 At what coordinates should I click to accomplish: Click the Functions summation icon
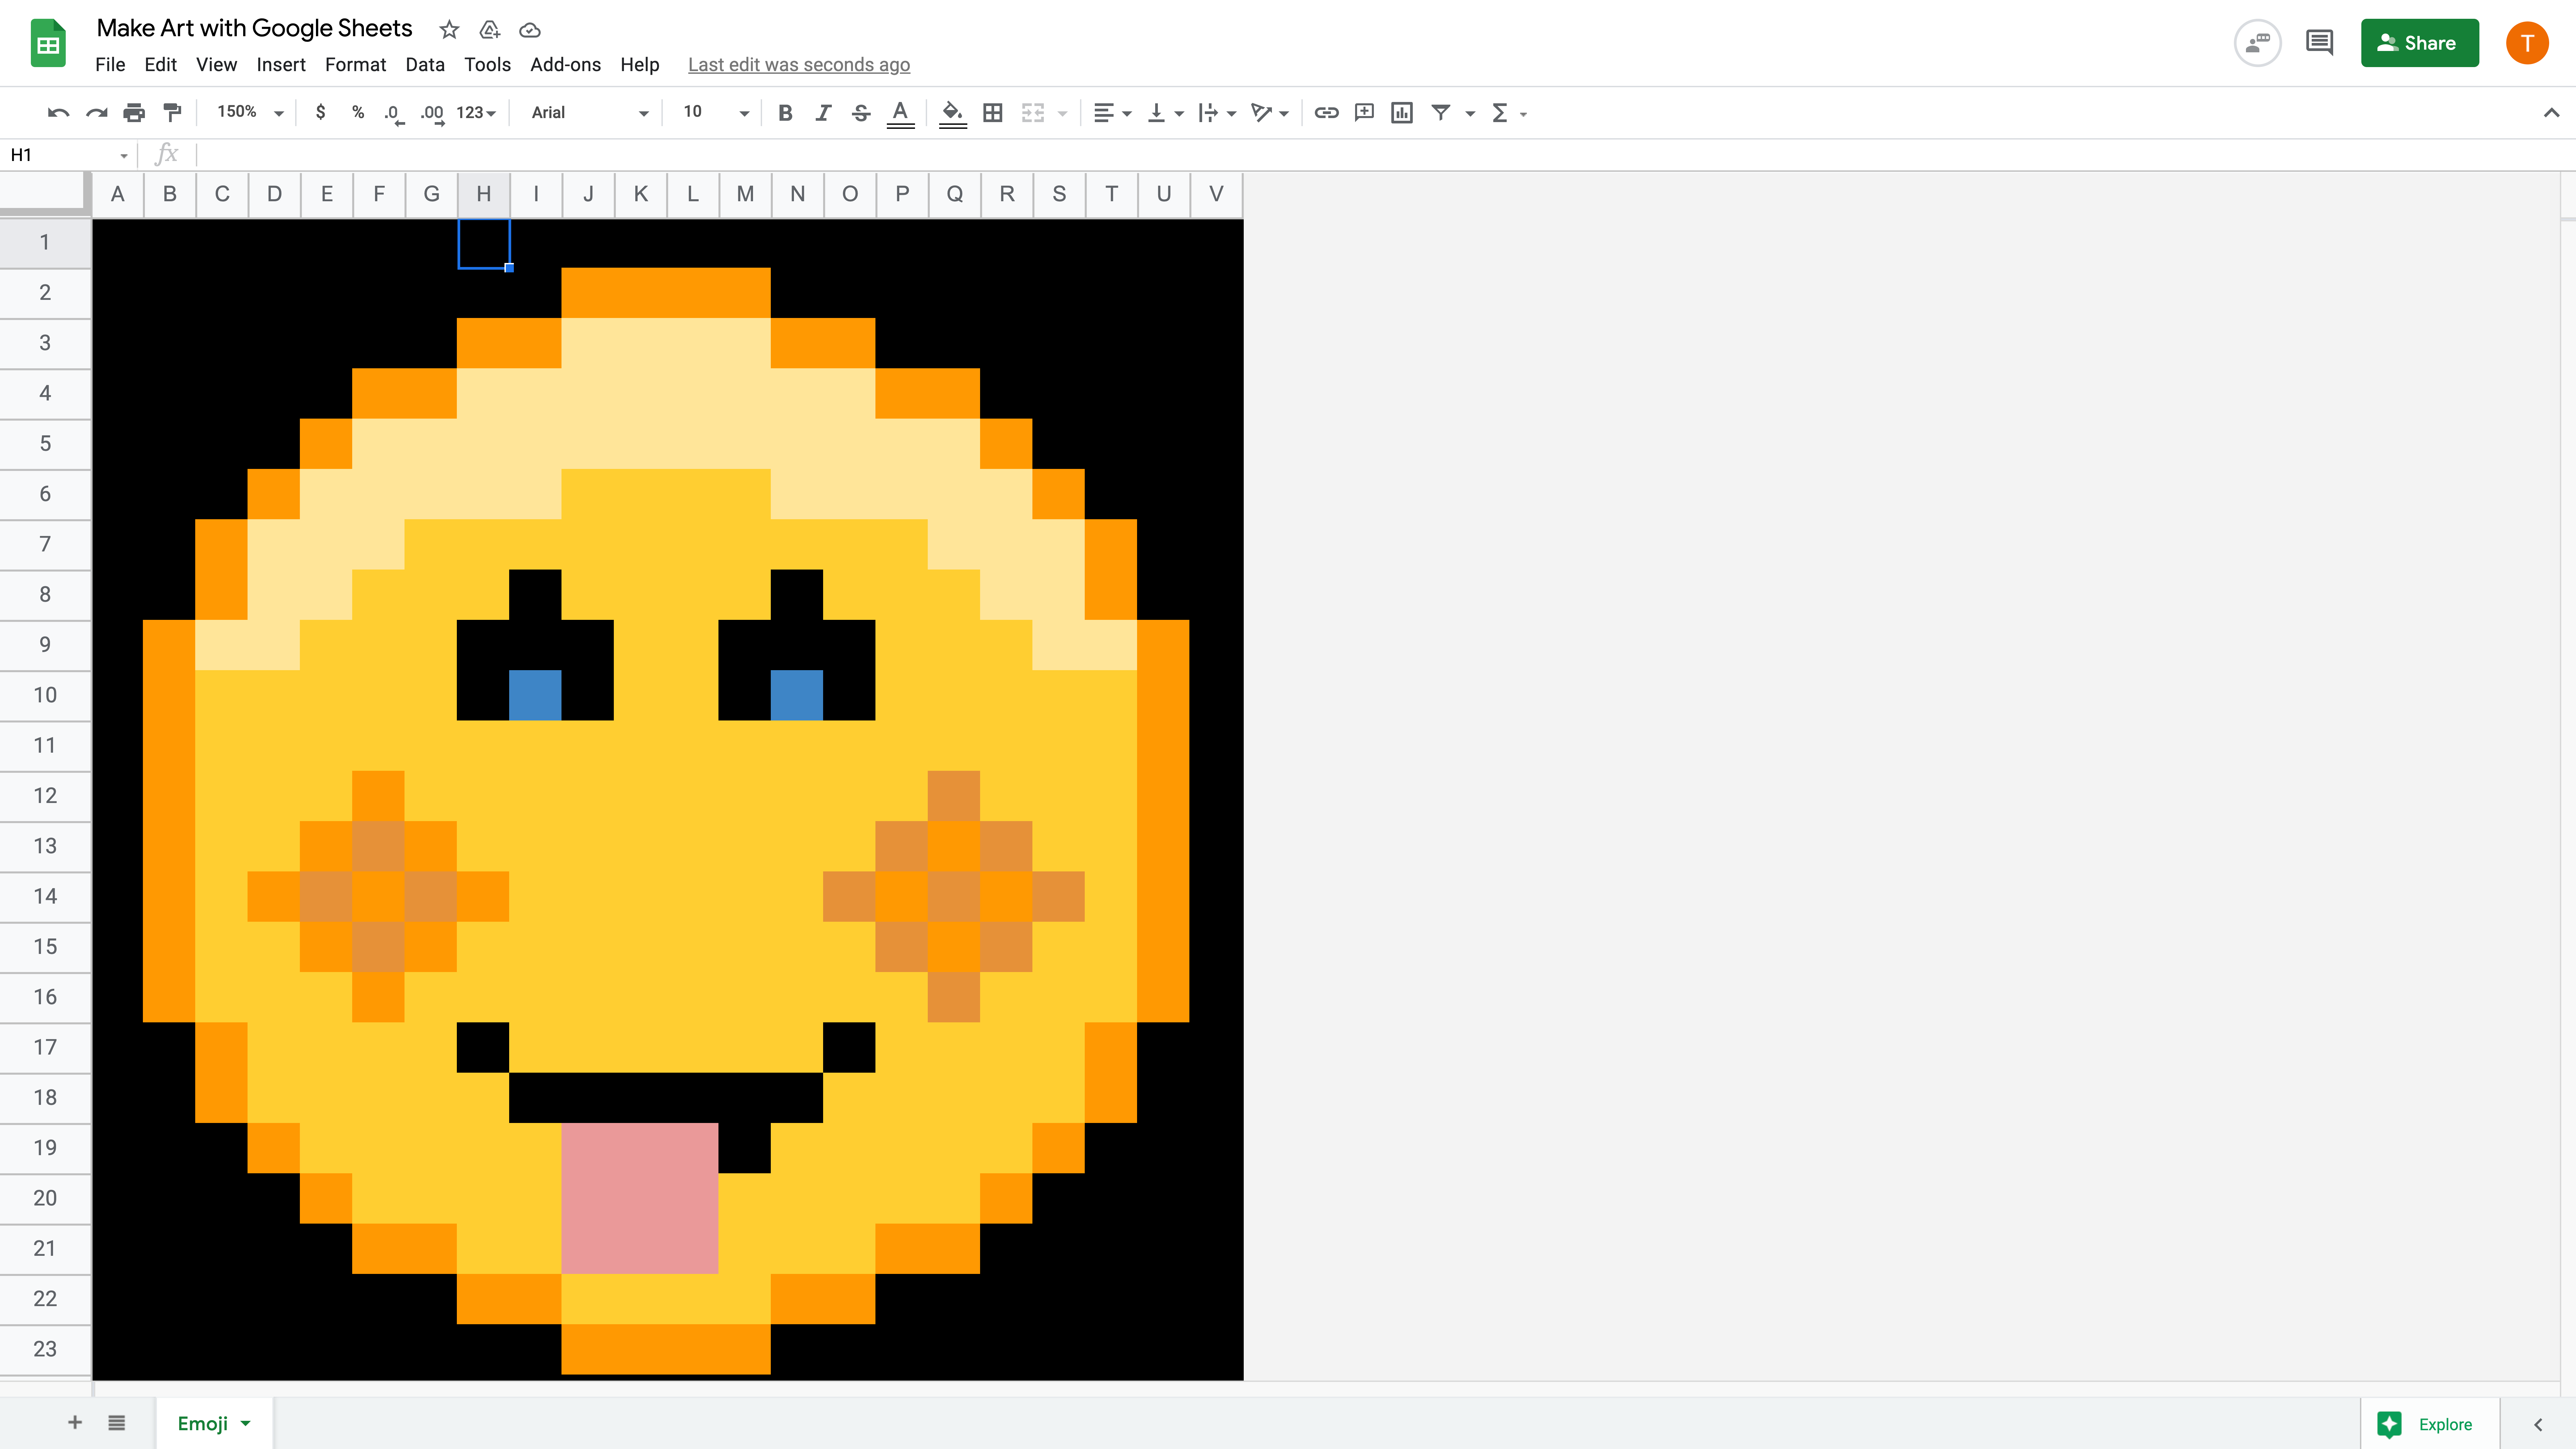coord(1500,111)
